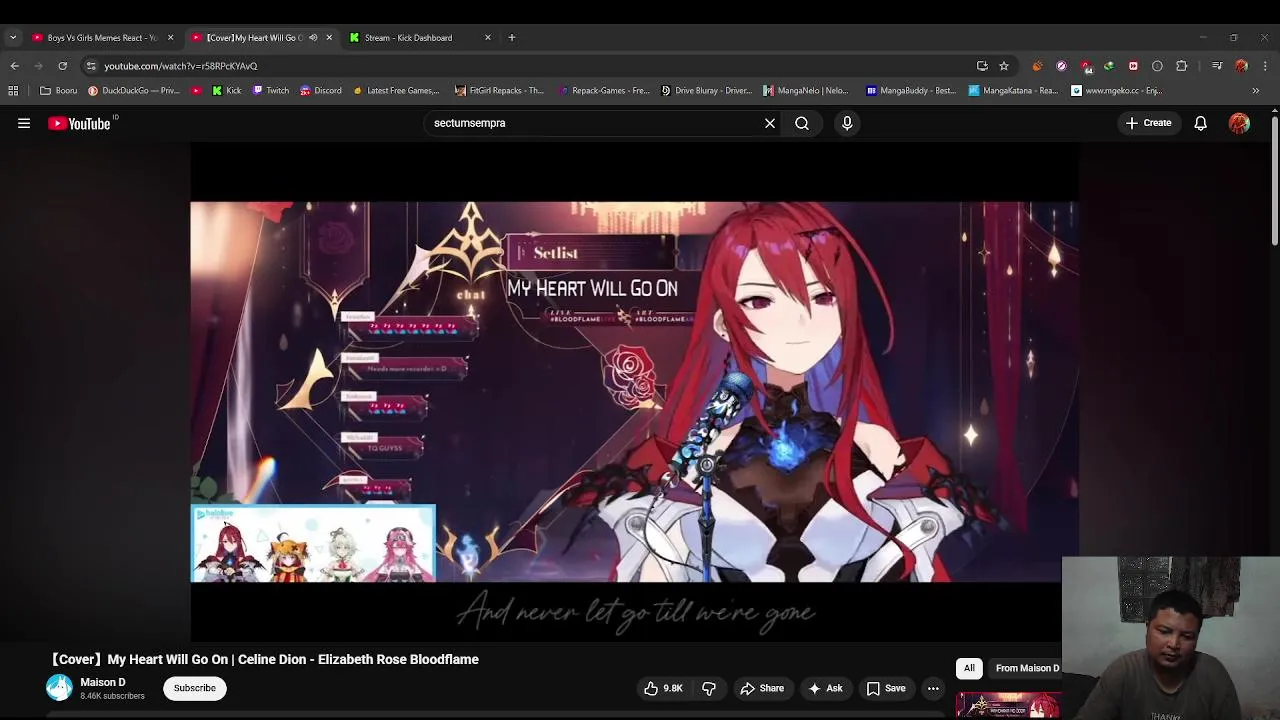The width and height of the screenshot is (1280, 720).
Task: Click the browser address bar URL
Action: [x=181, y=66]
